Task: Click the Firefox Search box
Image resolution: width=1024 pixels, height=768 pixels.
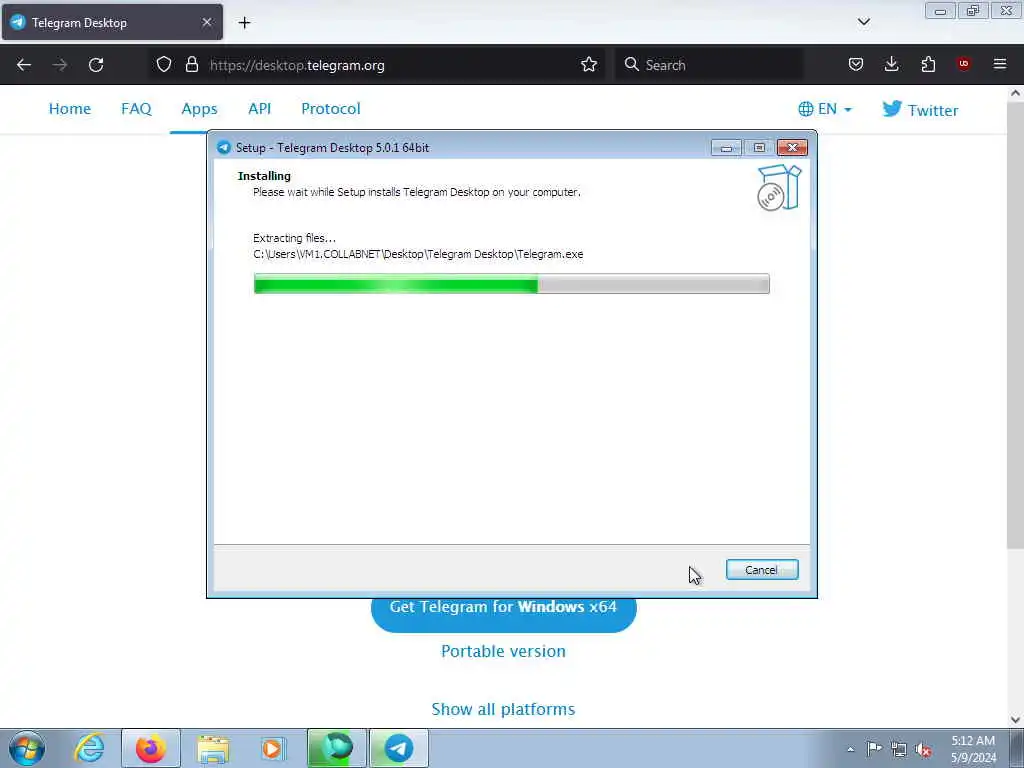Action: (x=709, y=65)
